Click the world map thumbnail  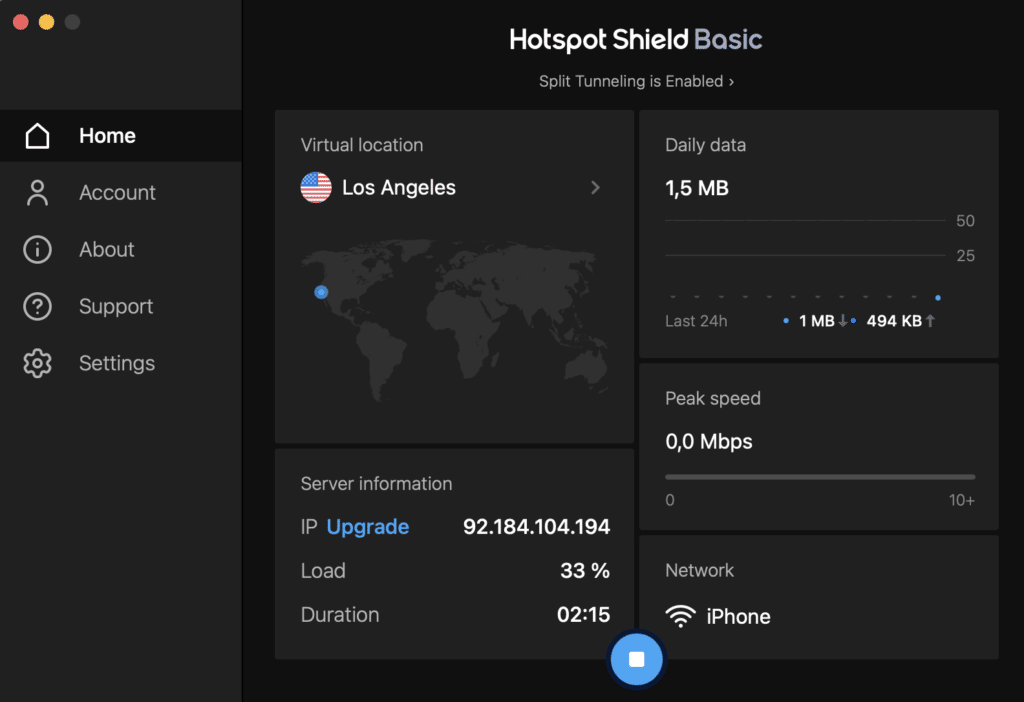(x=455, y=320)
